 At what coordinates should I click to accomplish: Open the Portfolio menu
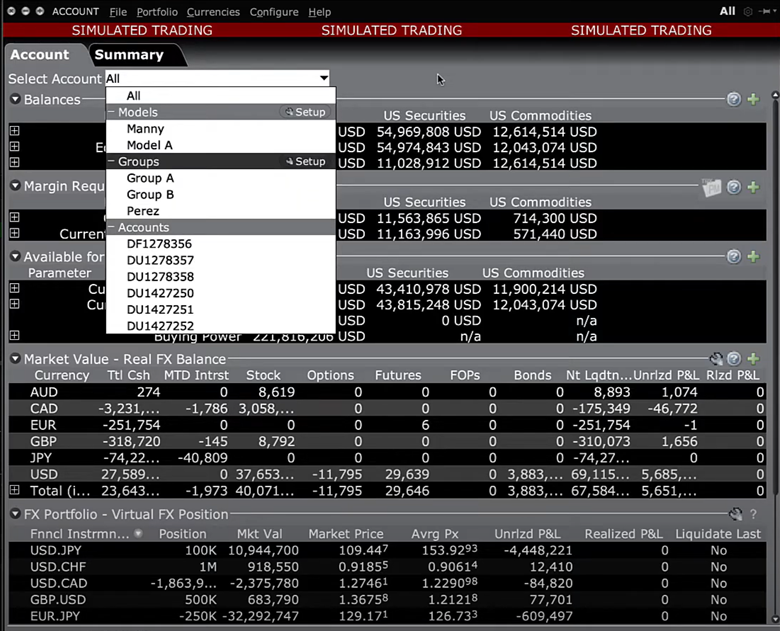pos(157,12)
